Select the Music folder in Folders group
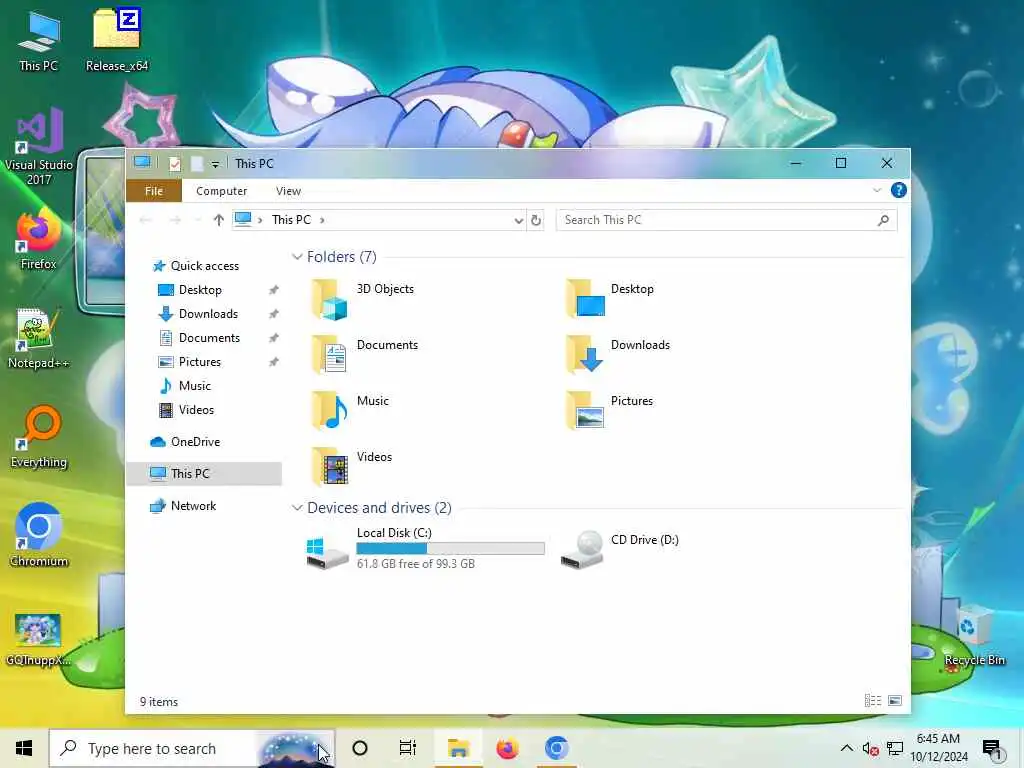The height and width of the screenshot is (768, 1024). 350,411
